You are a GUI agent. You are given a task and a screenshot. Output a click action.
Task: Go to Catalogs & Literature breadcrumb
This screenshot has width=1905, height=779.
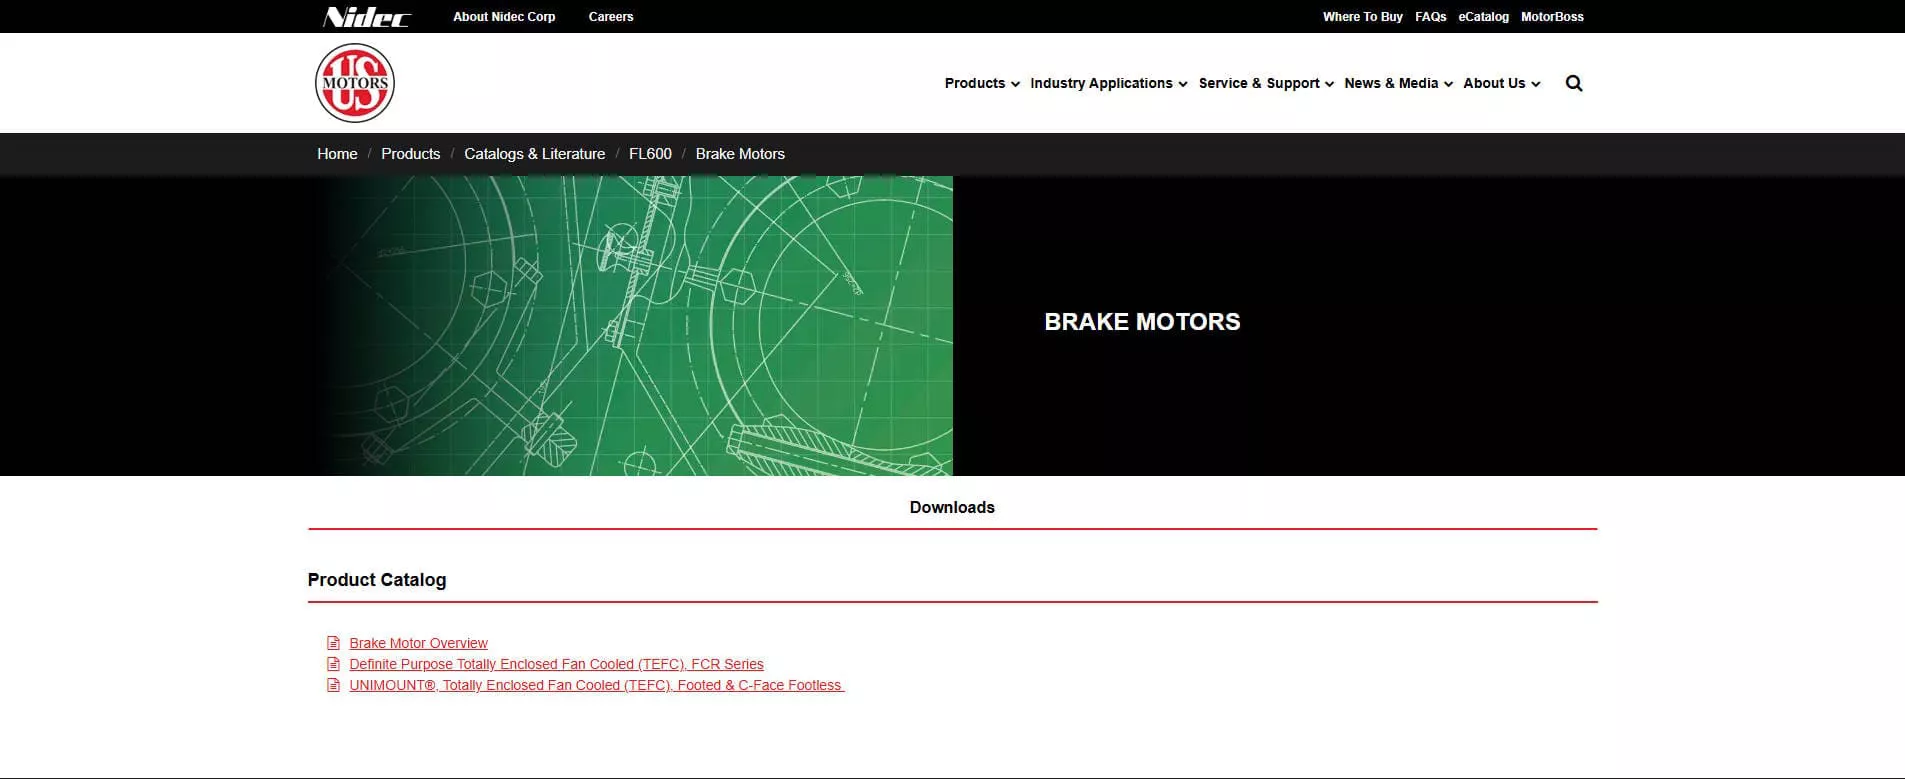[534, 154]
